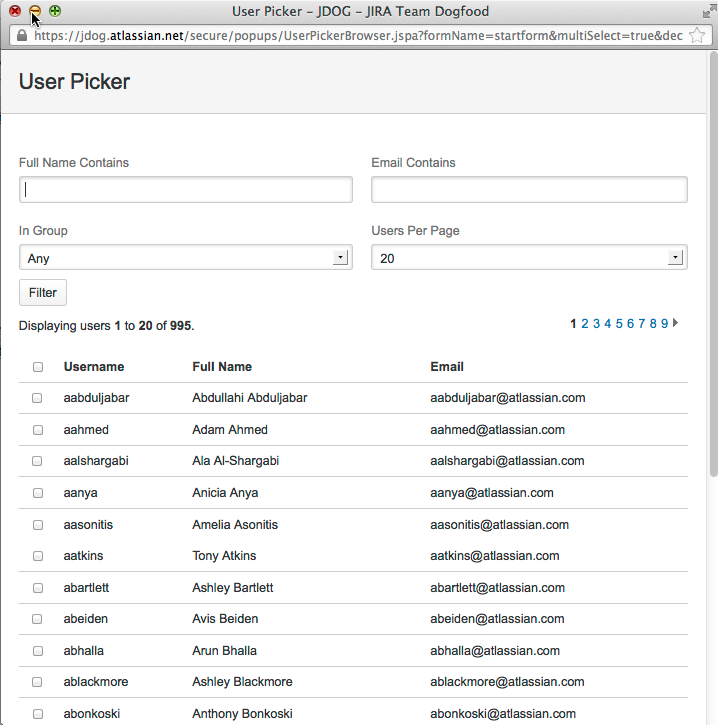Tick the checkbox for abhalla row
The height and width of the screenshot is (725, 718).
point(38,651)
